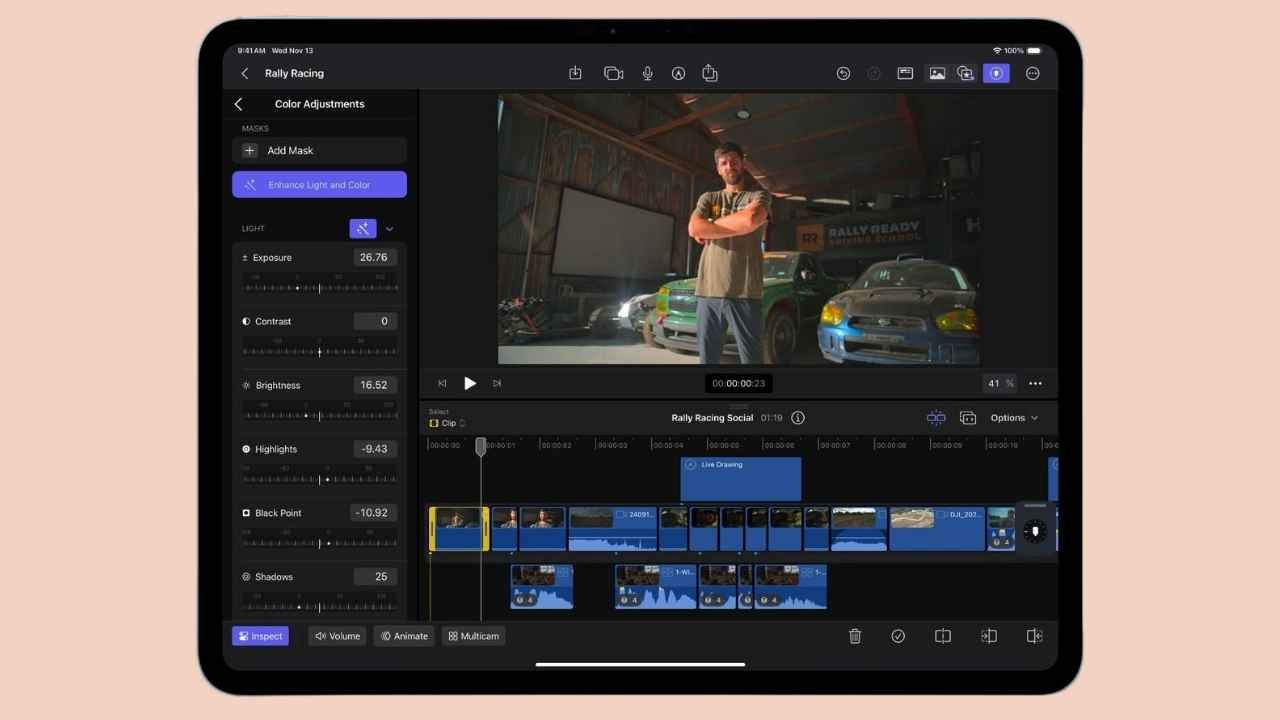Toggle the auto-enhance wand in LIGHT section
This screenshot has width=1280, height=720.
[363, 228]
